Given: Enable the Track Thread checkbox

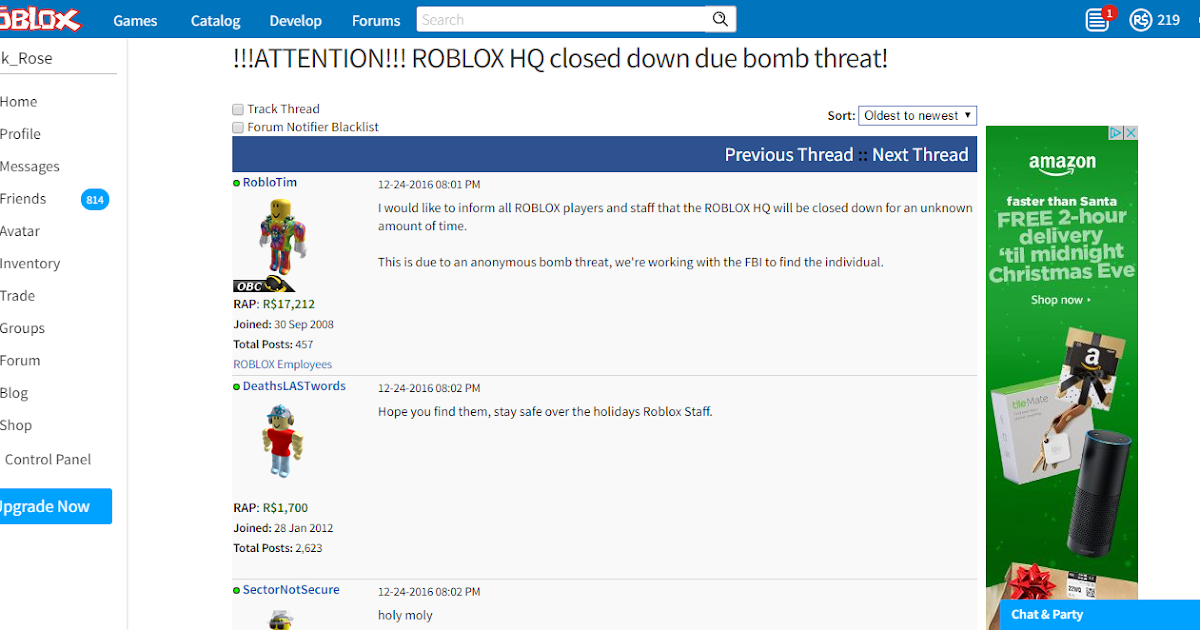Looking at the screenshot, I should pyautogui.click(x=238, y=109).
